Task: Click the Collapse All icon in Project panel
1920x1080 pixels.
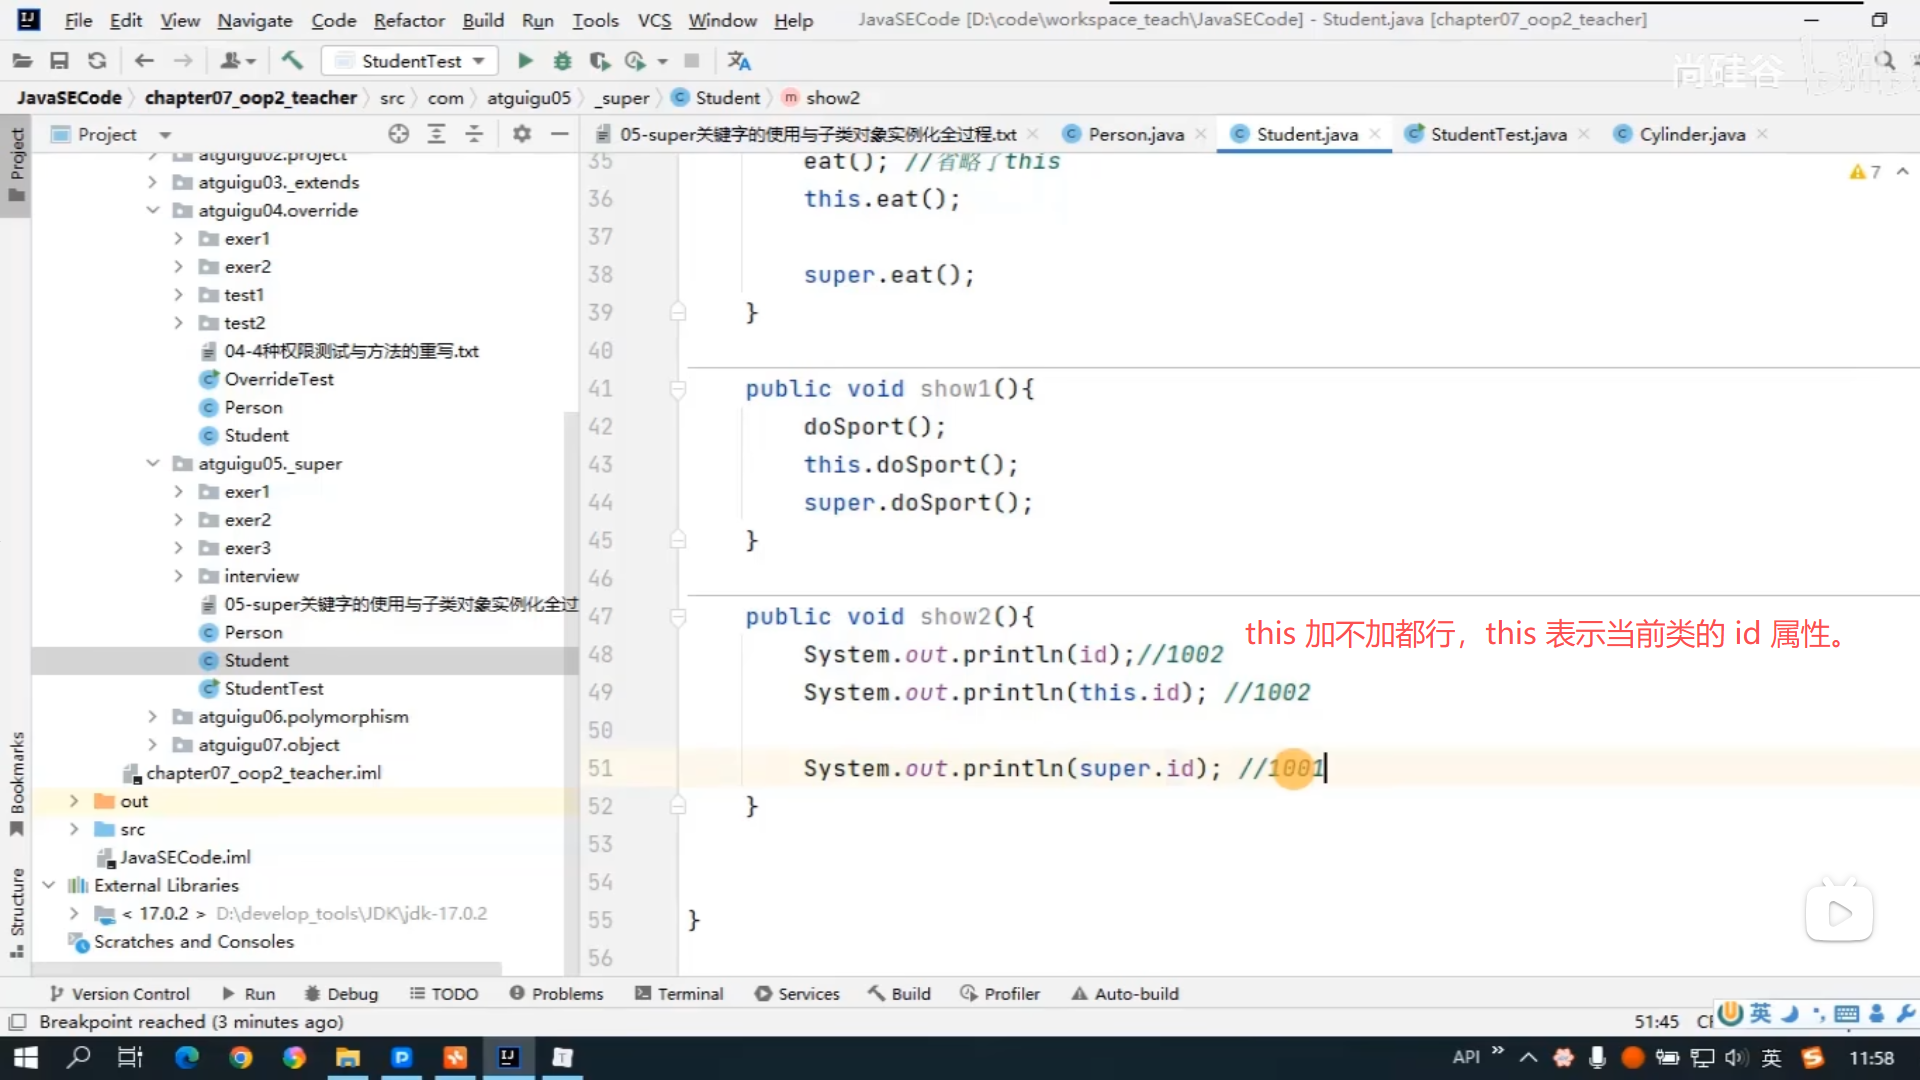Action: tap(474, 134)
